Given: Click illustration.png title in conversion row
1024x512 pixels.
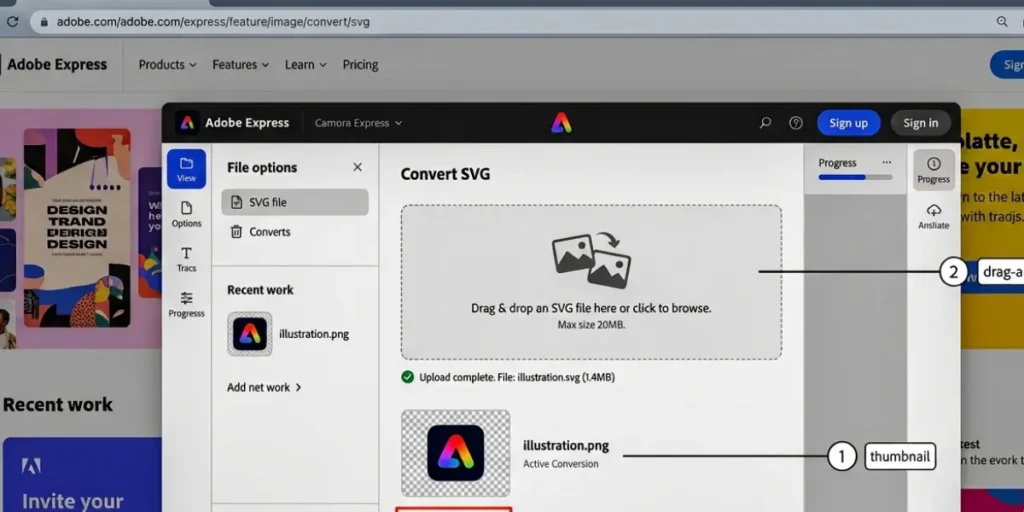Looking at the screenshot, I should 566,445.
